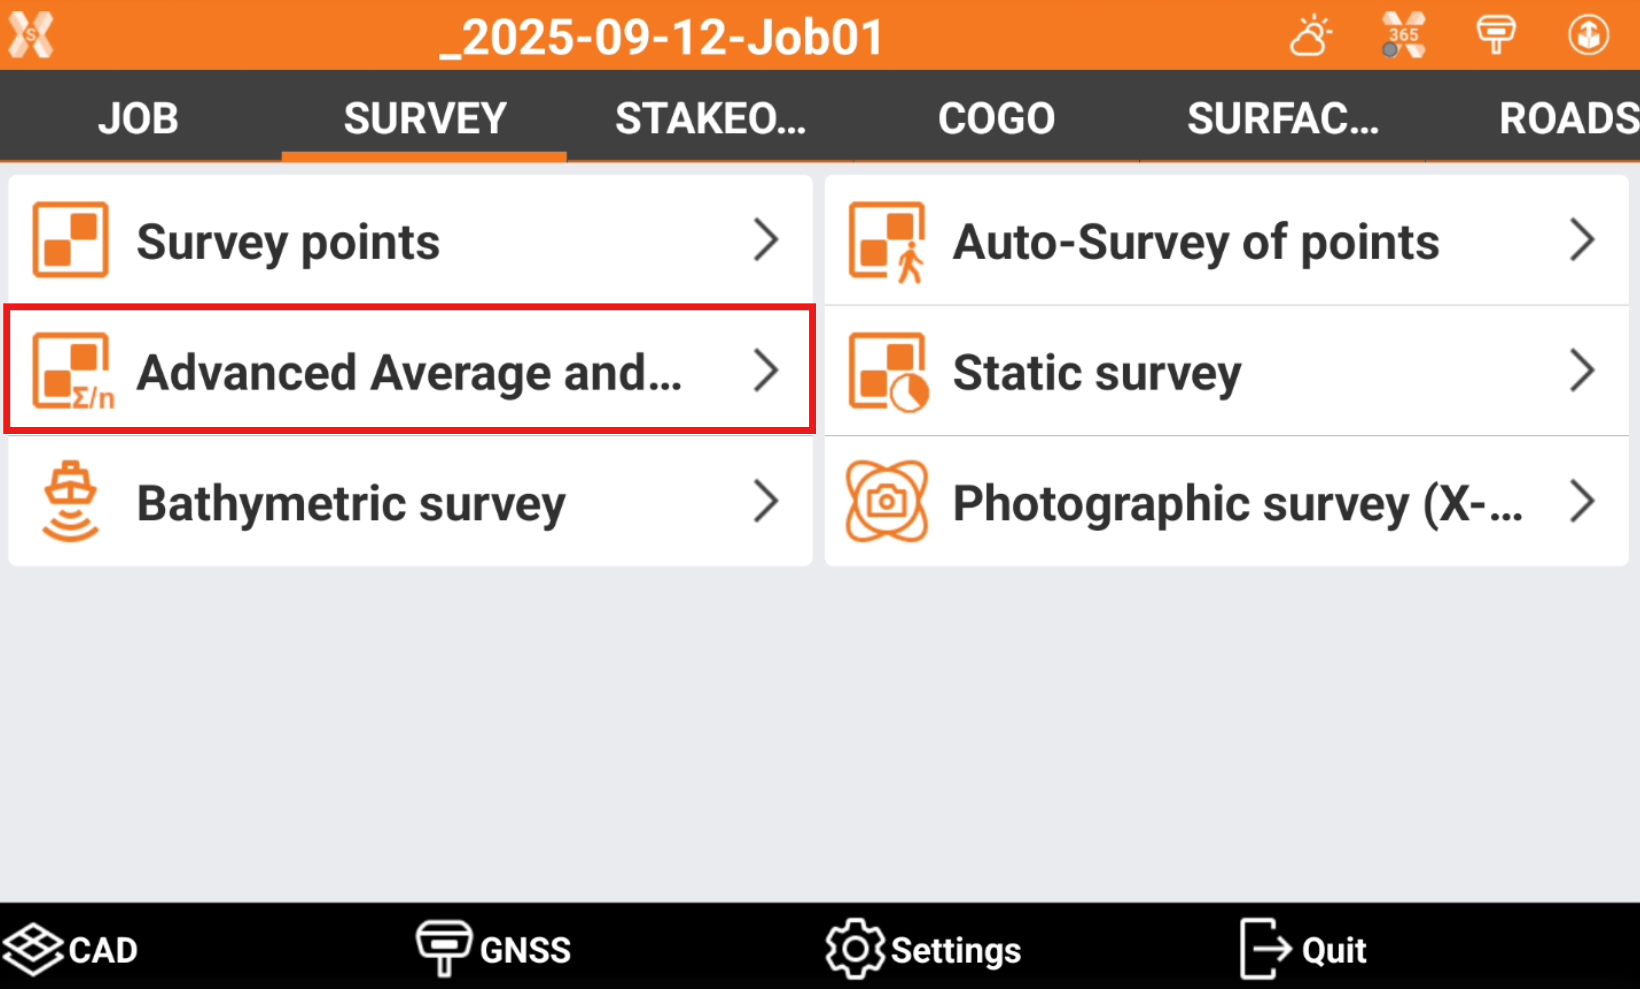Open CAD view from bottom bar

(70, 949)
